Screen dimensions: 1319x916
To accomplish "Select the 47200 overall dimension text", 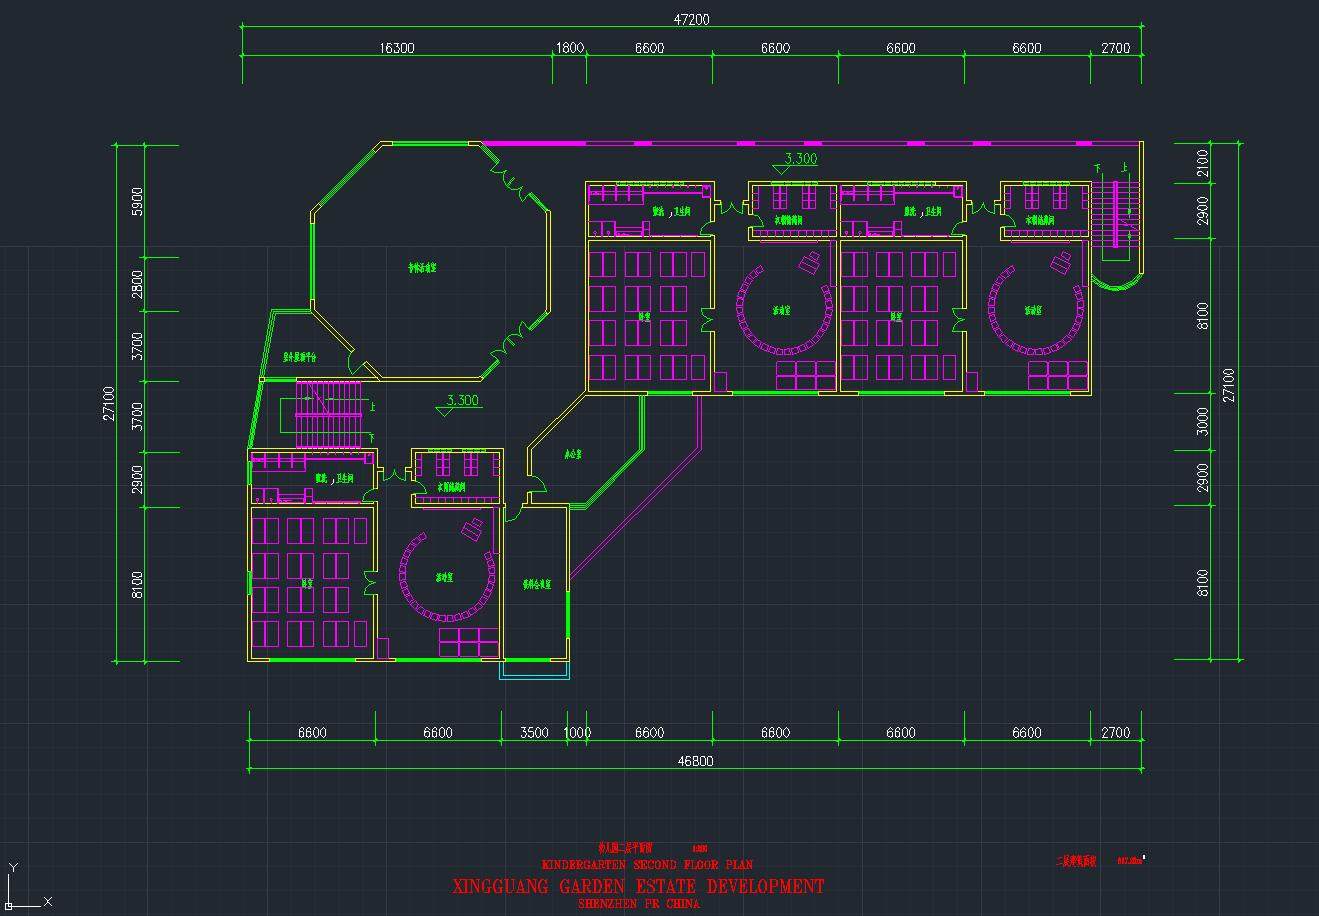I will click(691, 20).
